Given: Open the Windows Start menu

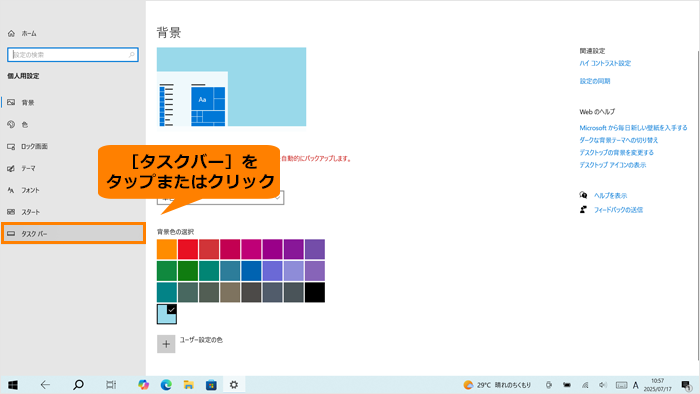Looking at the screenshot, I should [12, 385].
